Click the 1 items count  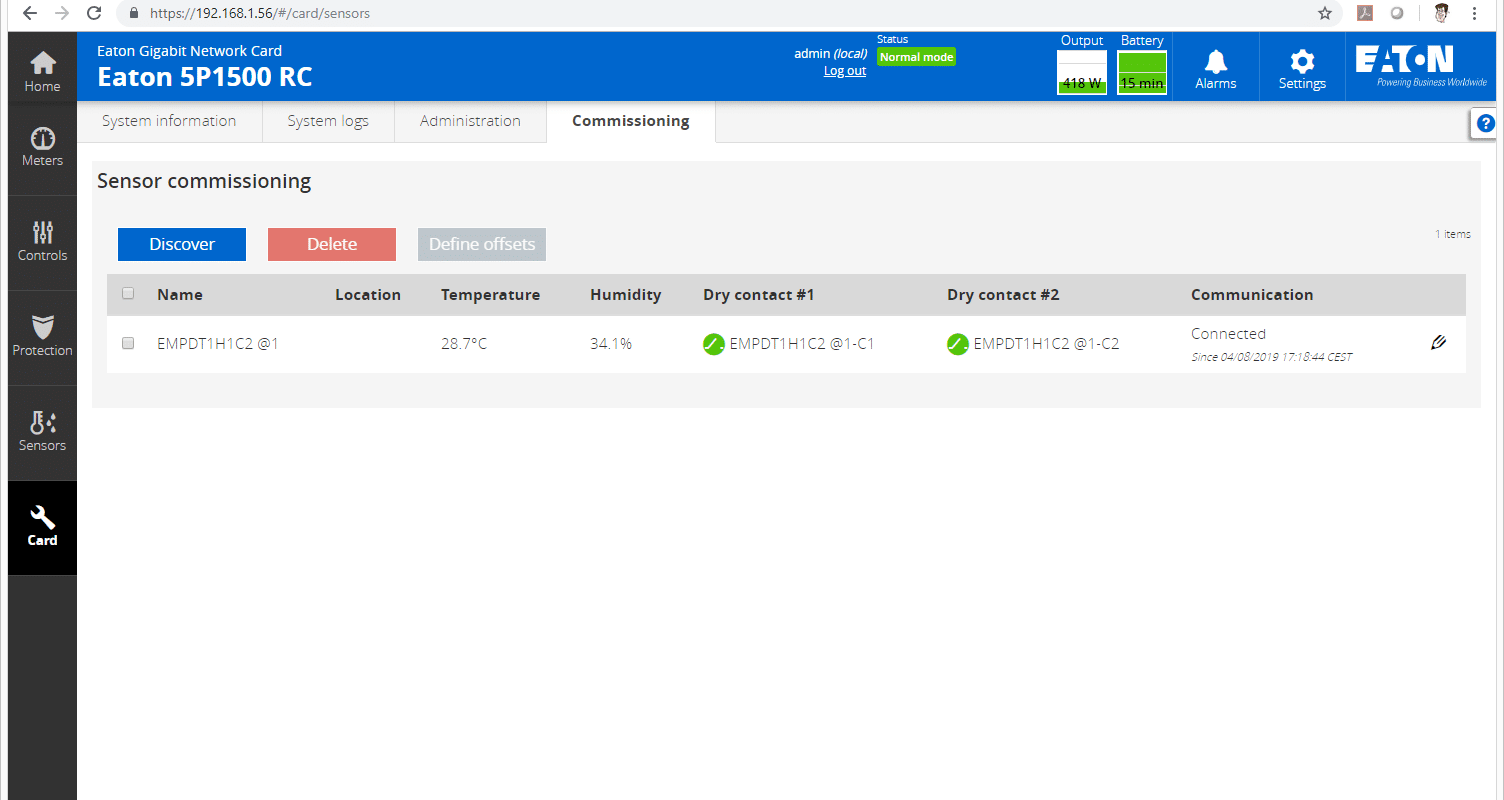(x=1453, y=234)
